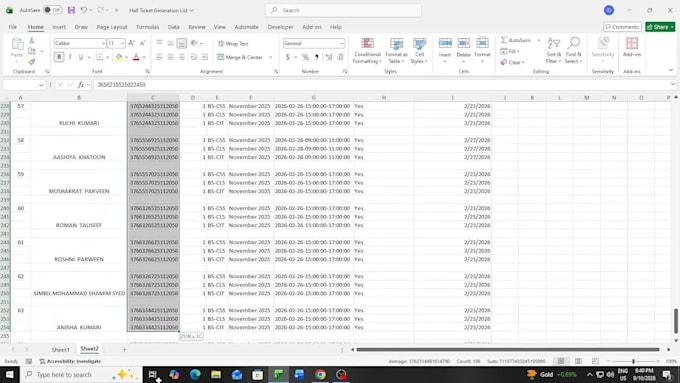Image resolution: width=680 pixels, height=383 pixels.
Task: Activate the Format Painter brush
Action: 32,62
